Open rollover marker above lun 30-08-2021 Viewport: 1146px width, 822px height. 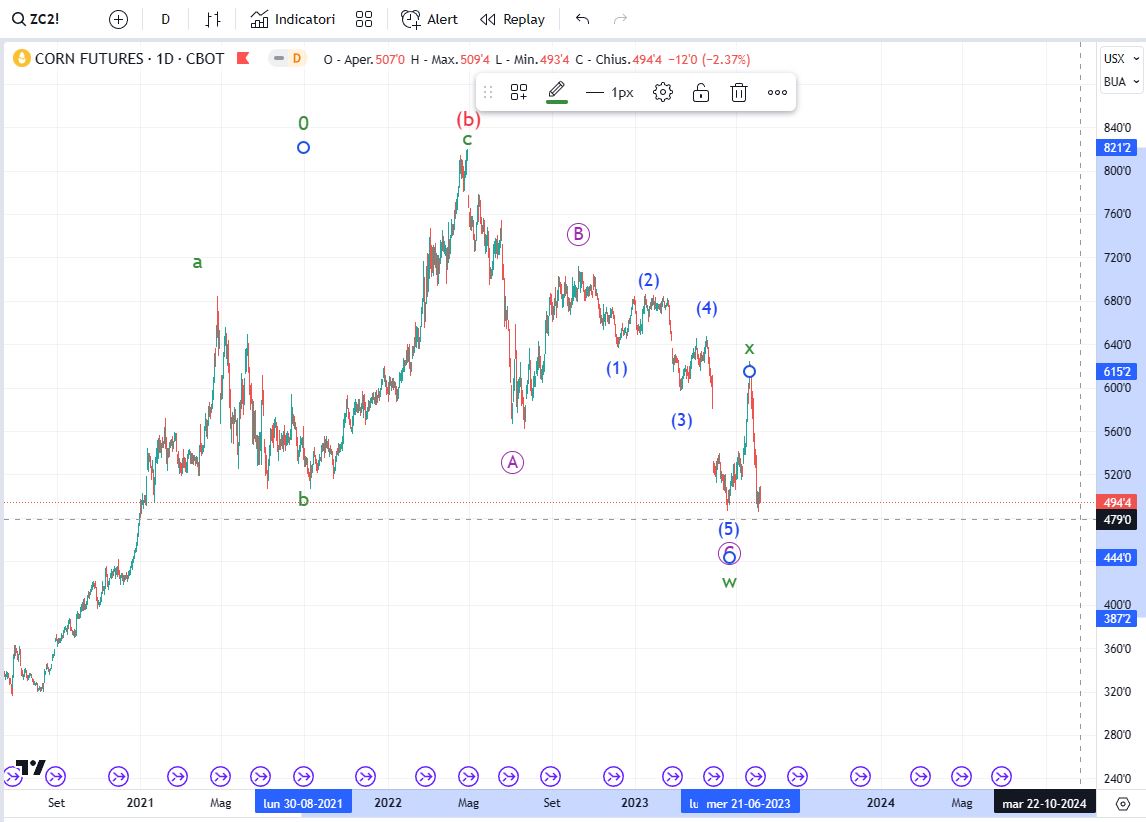[x=303, y=776]
